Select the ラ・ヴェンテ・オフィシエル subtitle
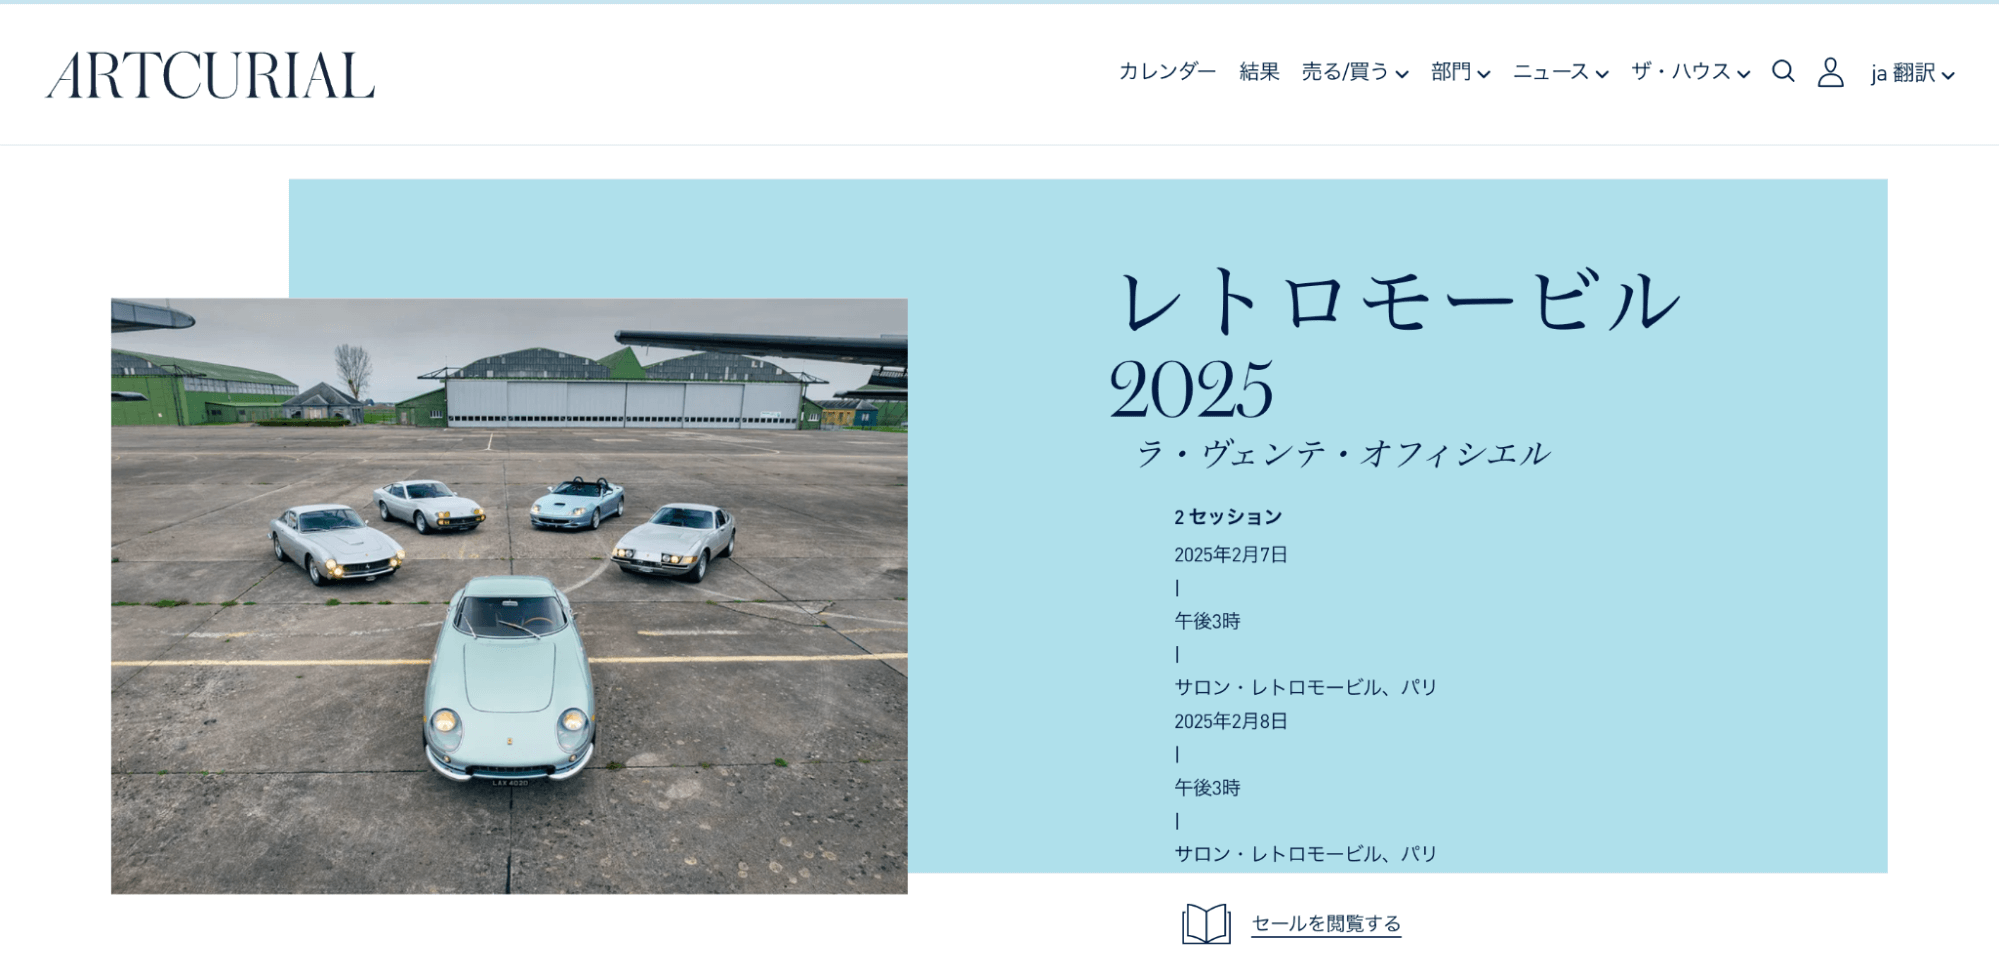This screenshot has width=1999, height=970. 1343,454
